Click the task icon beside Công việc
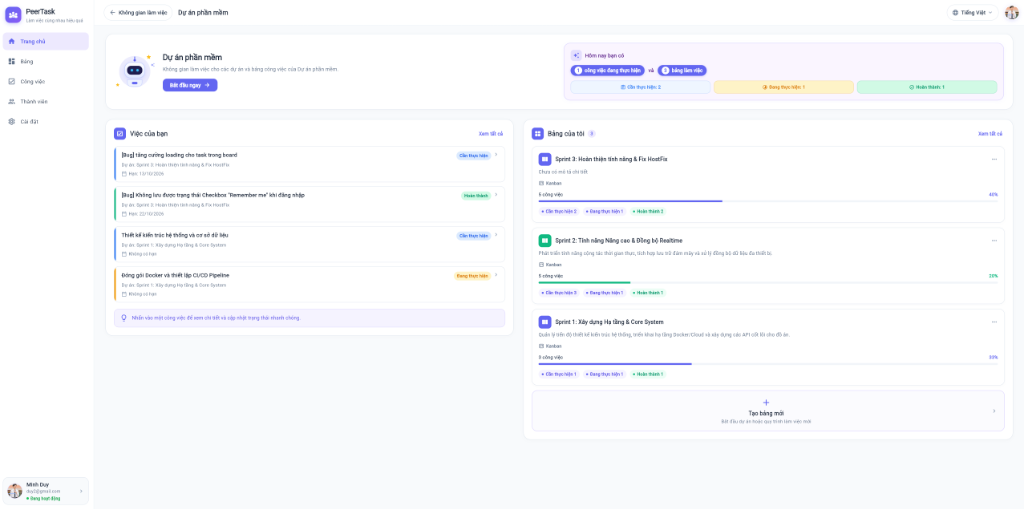Screen dimensions: 1024x509 (12, 82)
